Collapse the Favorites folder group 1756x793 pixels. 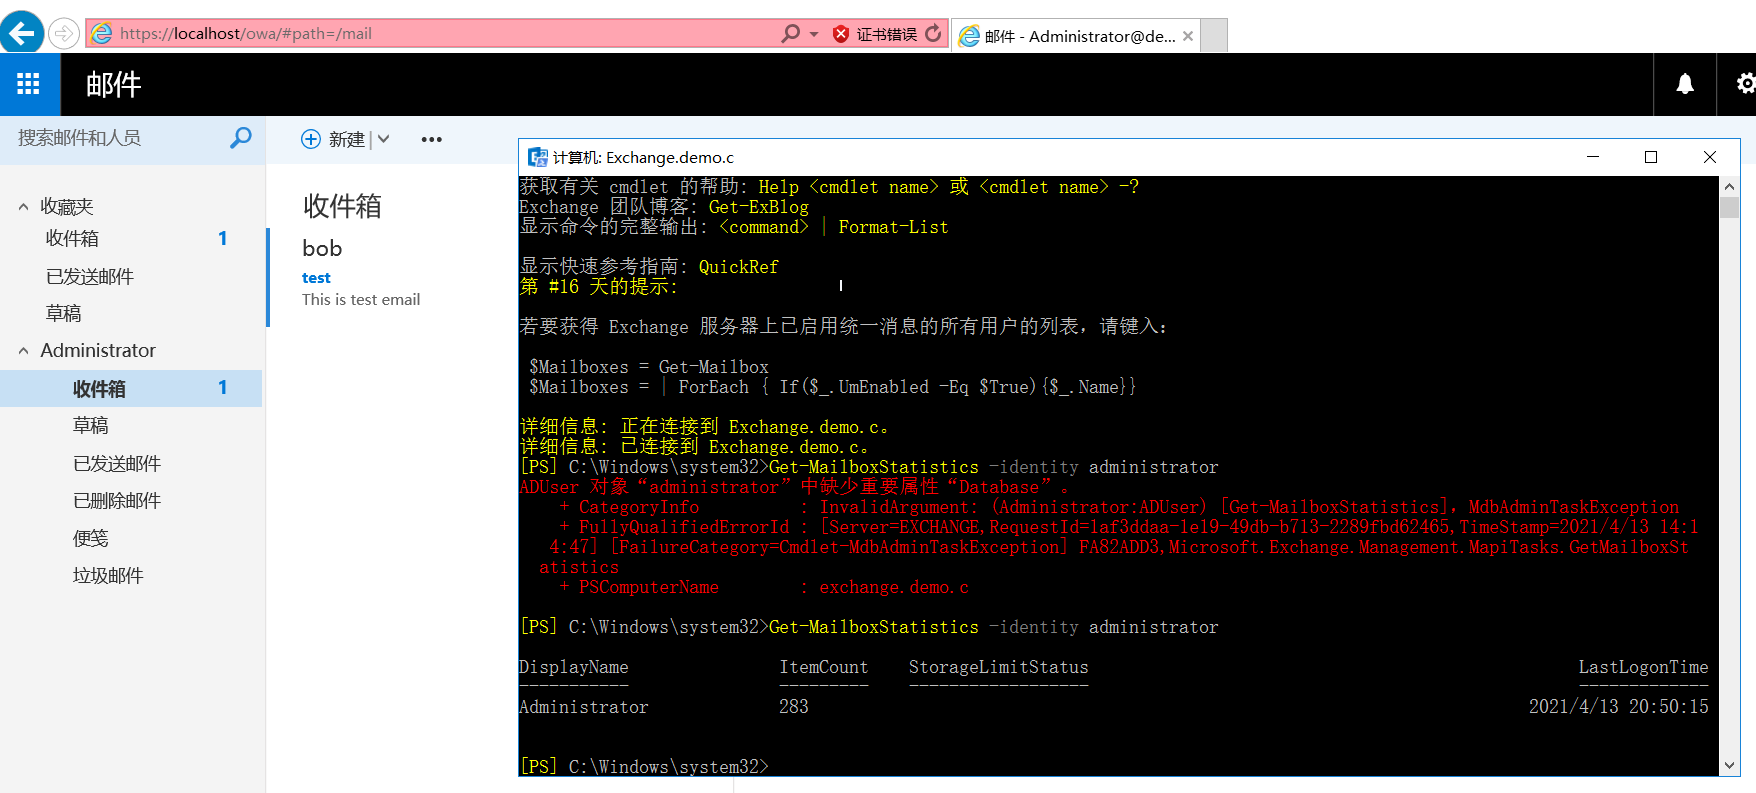click(x=24, y=207)
